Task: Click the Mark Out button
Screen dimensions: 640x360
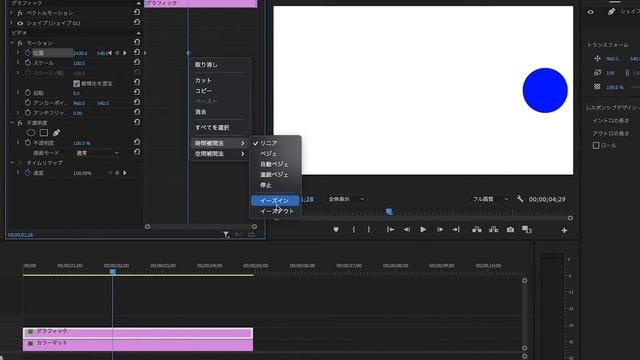Action: pos(369,230)
